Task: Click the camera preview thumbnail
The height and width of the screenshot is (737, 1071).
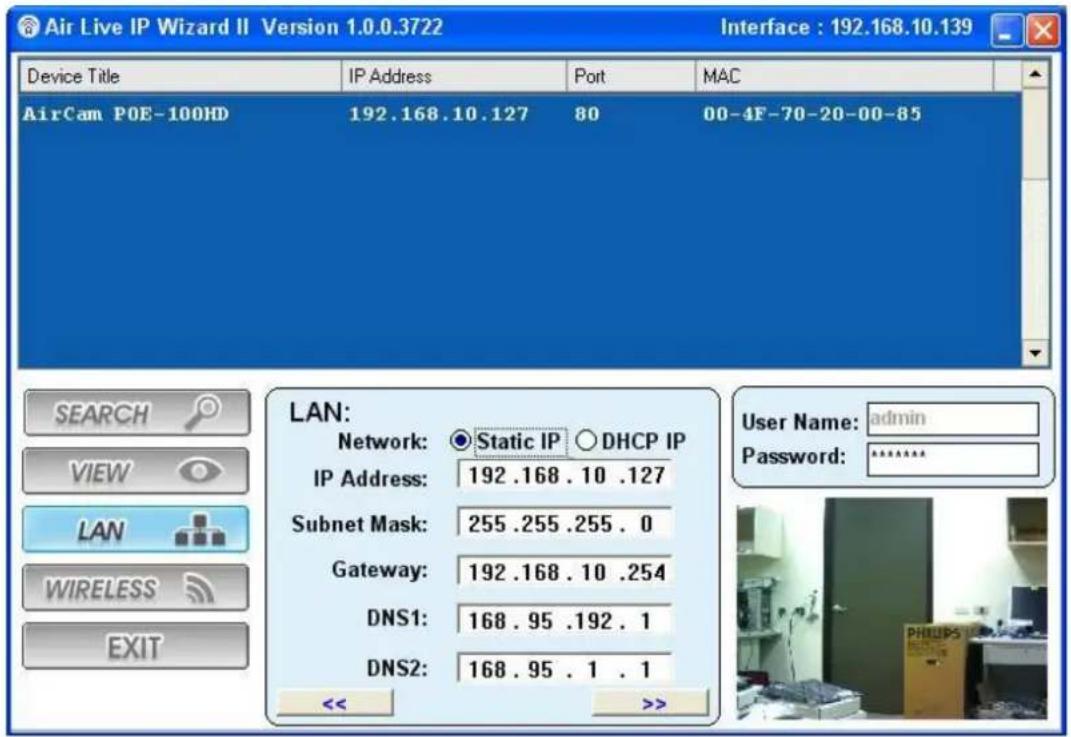Action: click(x=891, y=607)
